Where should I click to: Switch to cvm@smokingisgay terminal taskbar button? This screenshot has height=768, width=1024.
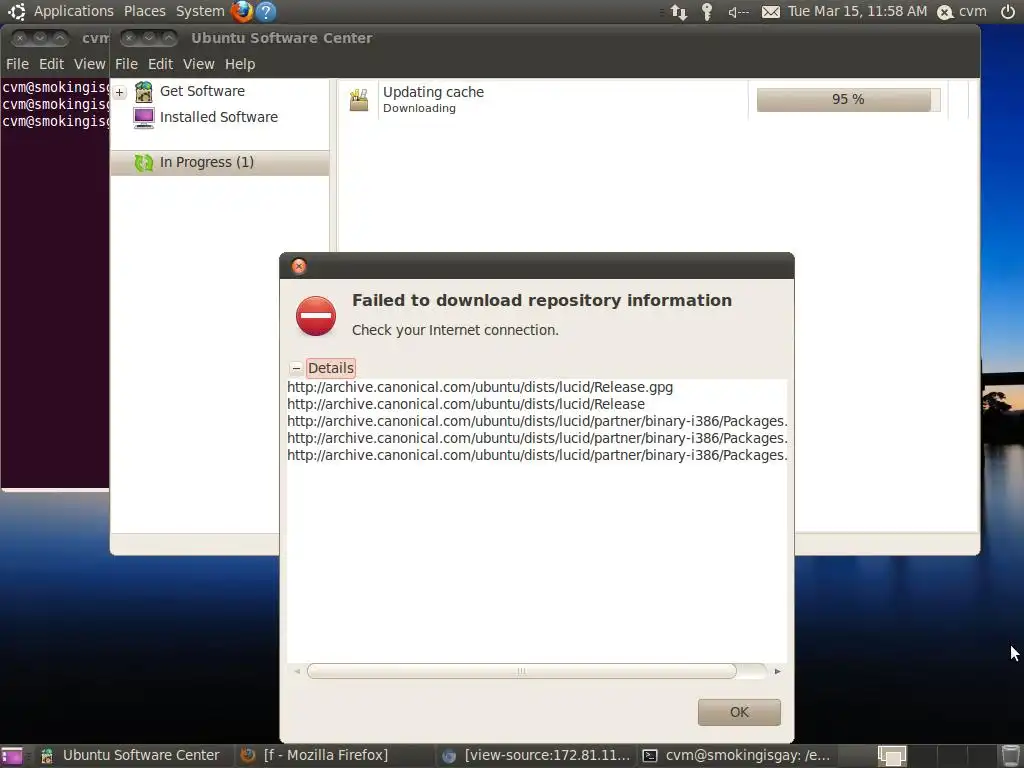point(737,756)
